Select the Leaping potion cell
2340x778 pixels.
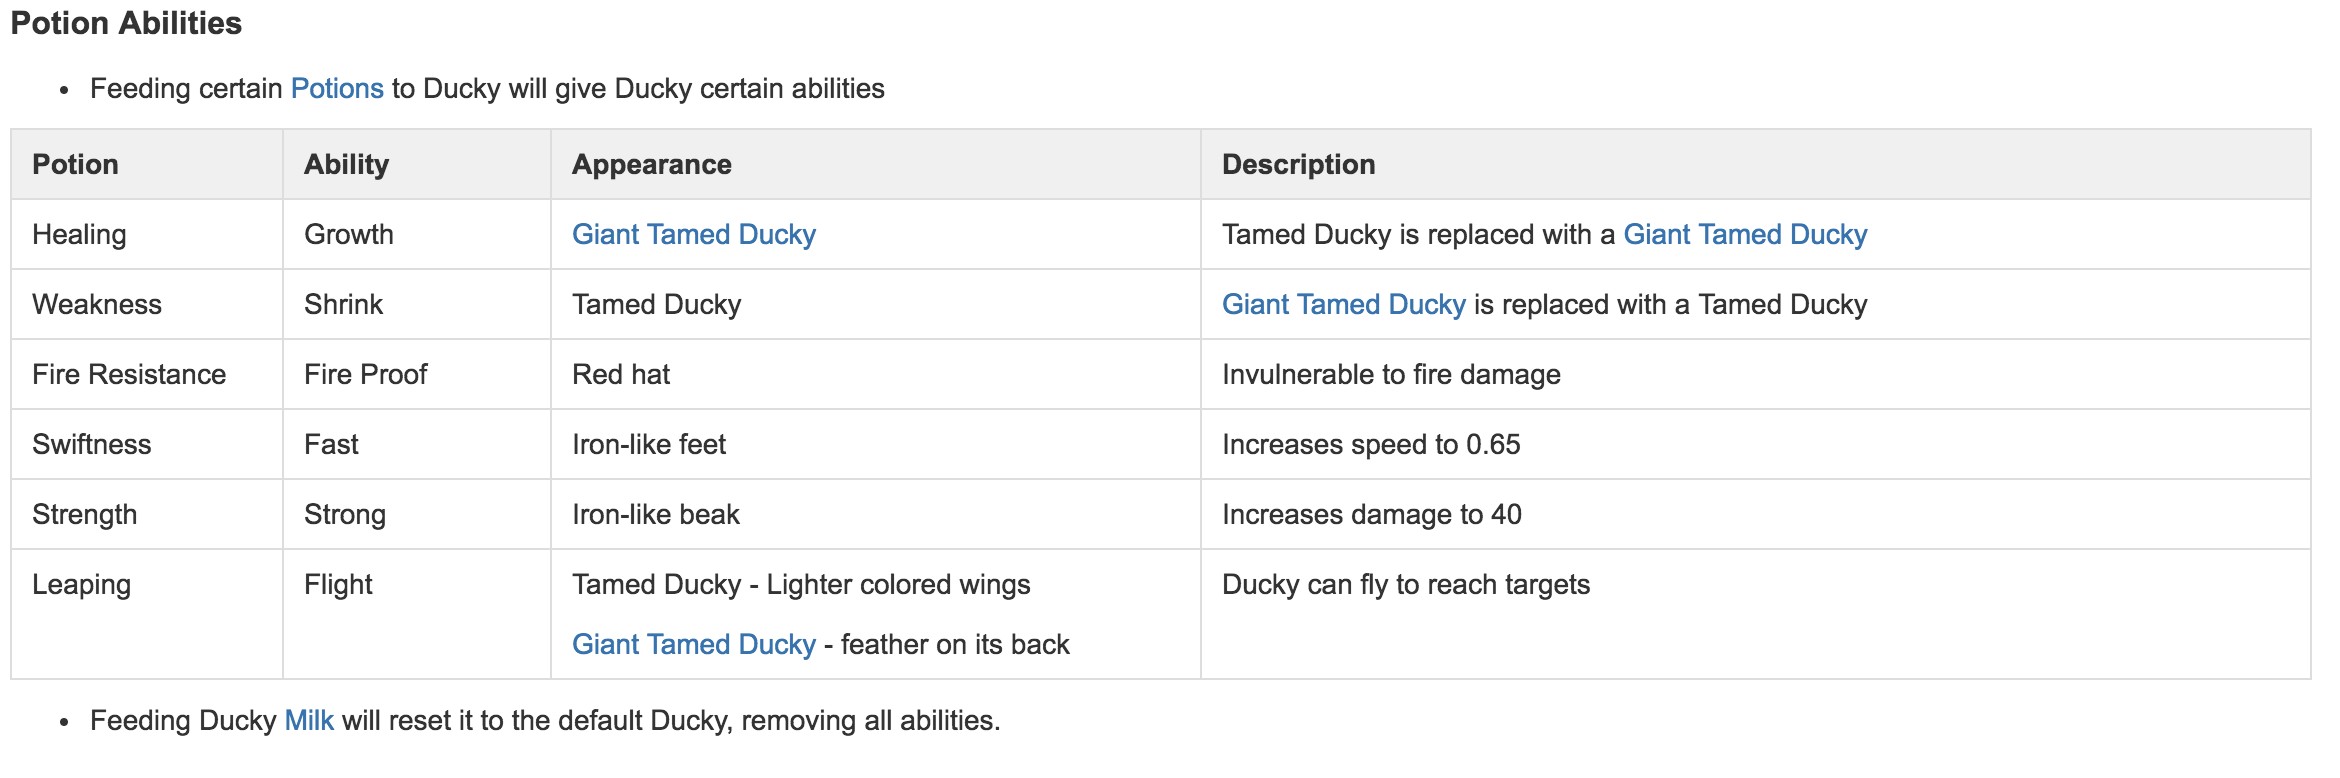[81, 584]
